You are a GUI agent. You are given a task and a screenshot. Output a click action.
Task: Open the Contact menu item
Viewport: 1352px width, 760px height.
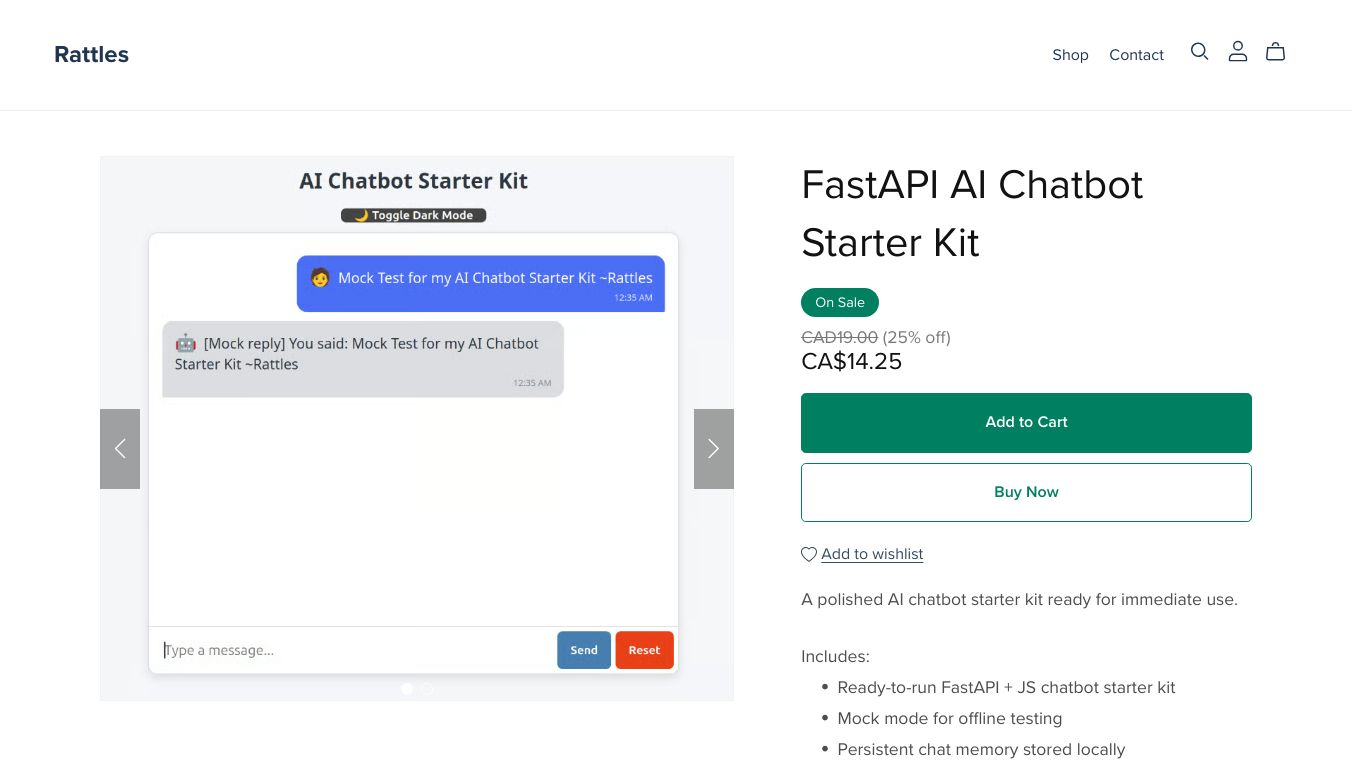click(x=1136, y=55)
